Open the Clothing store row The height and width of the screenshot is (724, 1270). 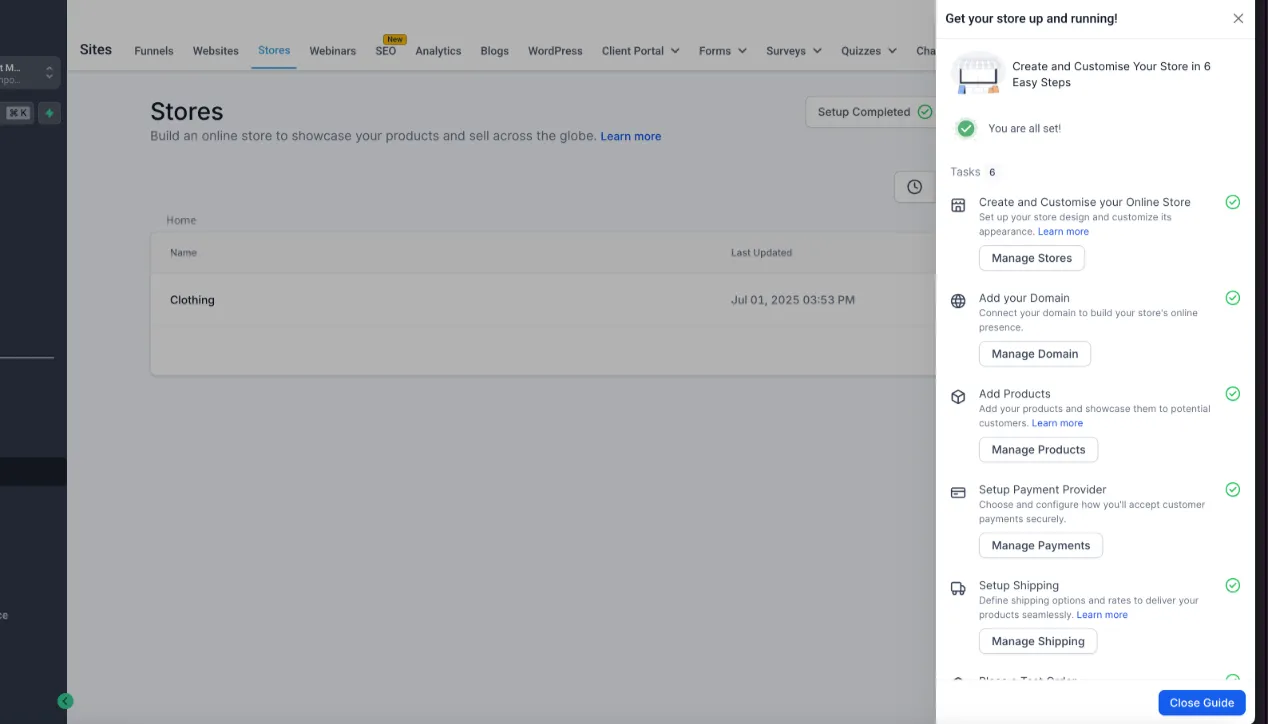pos(542,300)
